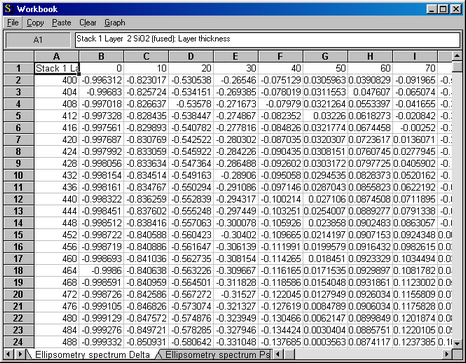The image size is (466, 363).
Task: Select row 12 header
Action: 18,199
